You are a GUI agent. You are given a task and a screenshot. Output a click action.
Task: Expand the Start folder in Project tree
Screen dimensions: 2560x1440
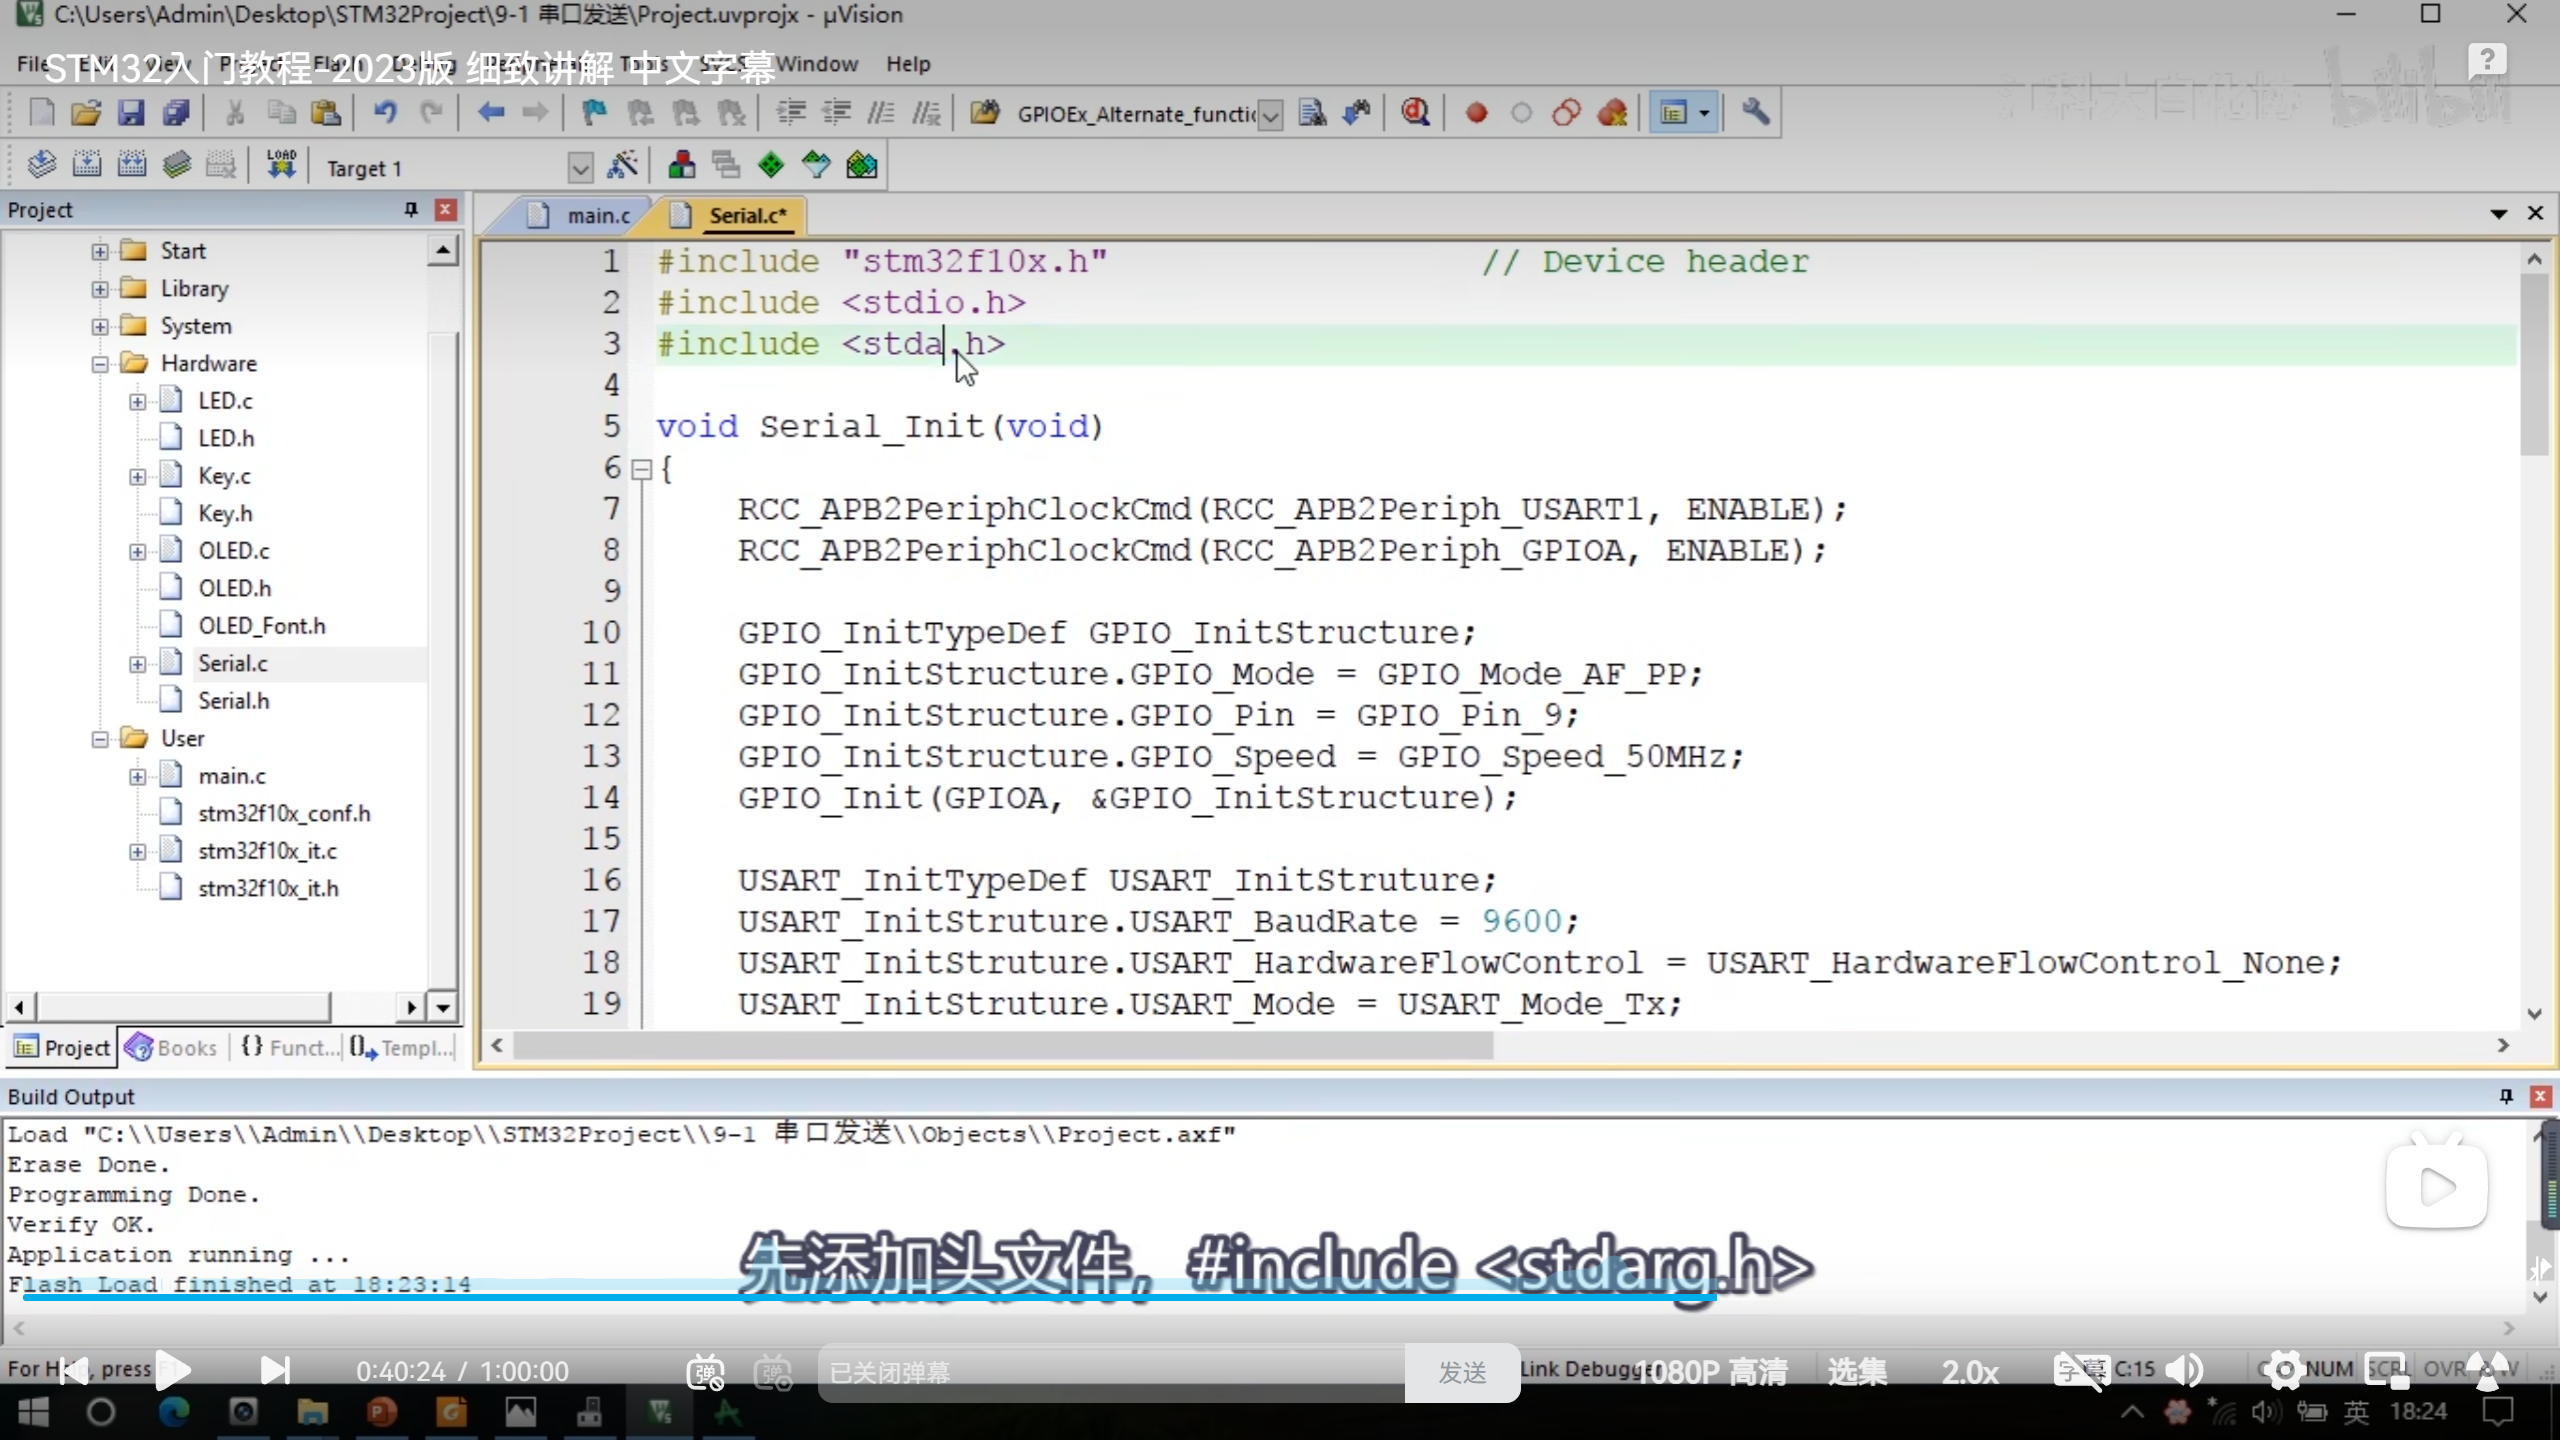click(100, 251)
